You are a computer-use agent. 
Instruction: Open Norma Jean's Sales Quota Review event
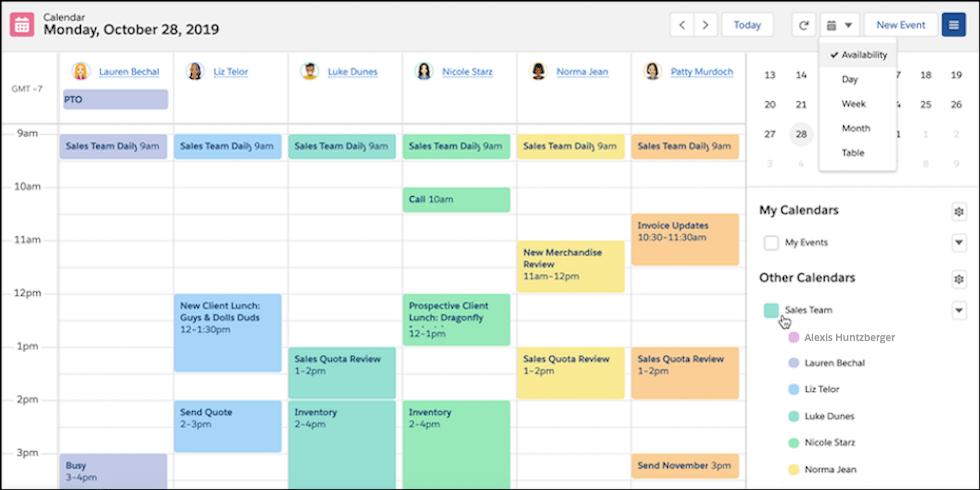click(571, 373)
